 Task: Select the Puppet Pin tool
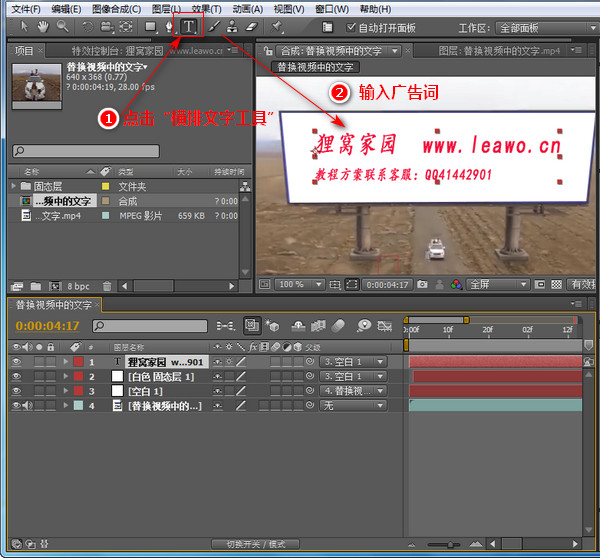[276, 27]
